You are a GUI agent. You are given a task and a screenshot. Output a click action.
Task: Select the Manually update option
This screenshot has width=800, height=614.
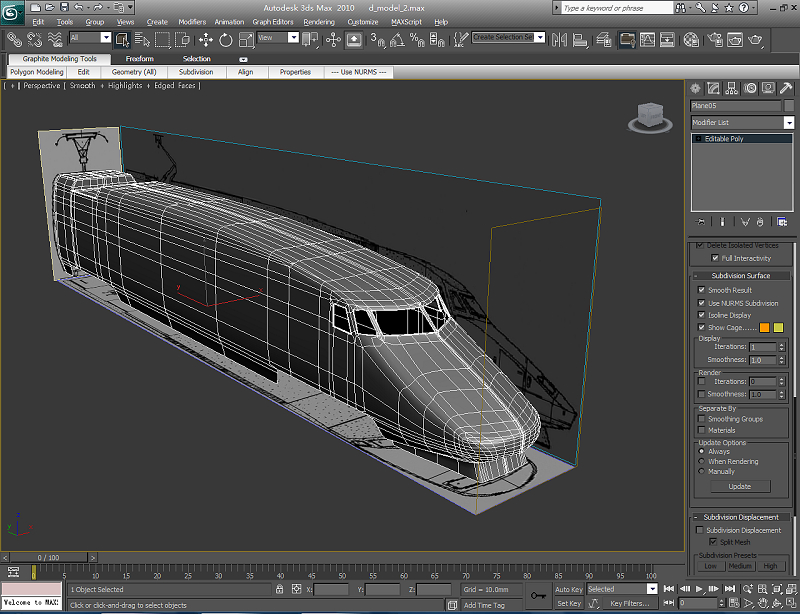[702, 471]
